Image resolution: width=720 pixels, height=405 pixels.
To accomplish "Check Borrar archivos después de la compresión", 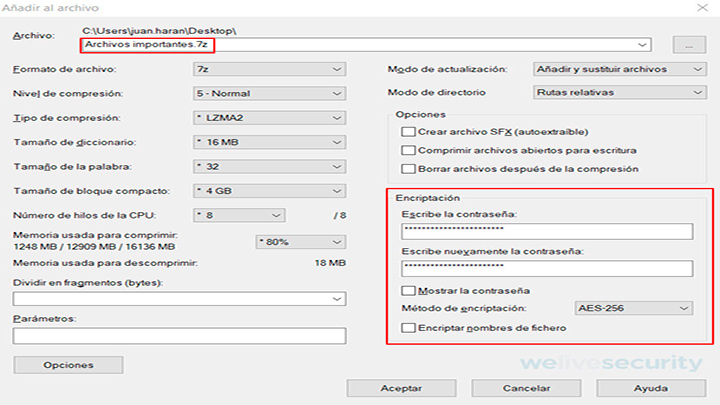I will coord(407,168).
